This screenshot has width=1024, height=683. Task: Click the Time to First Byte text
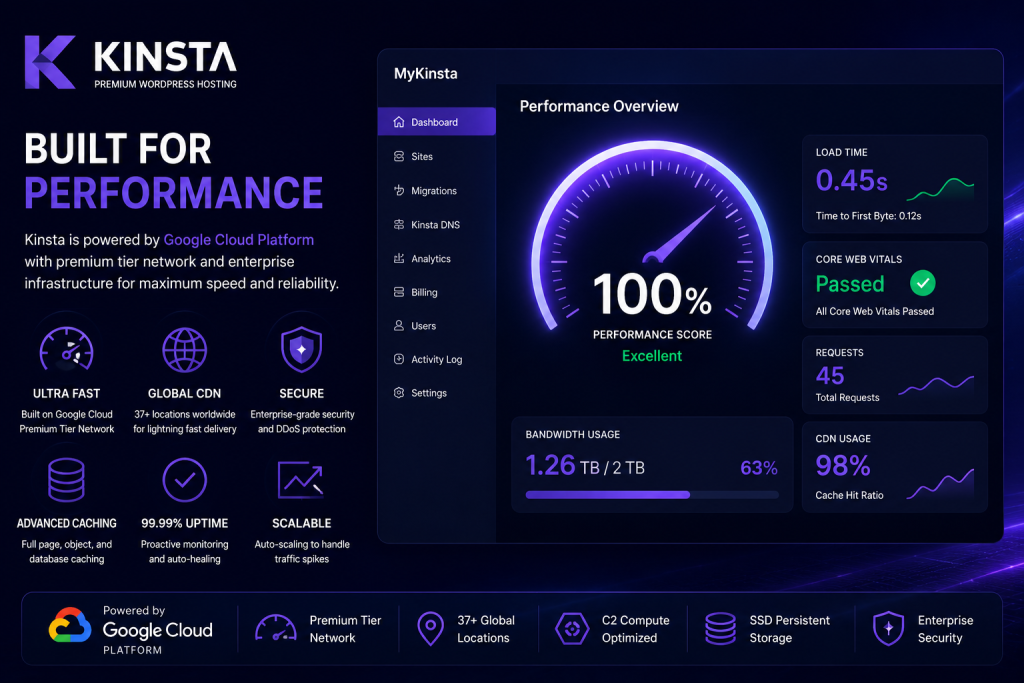[869, 215]
